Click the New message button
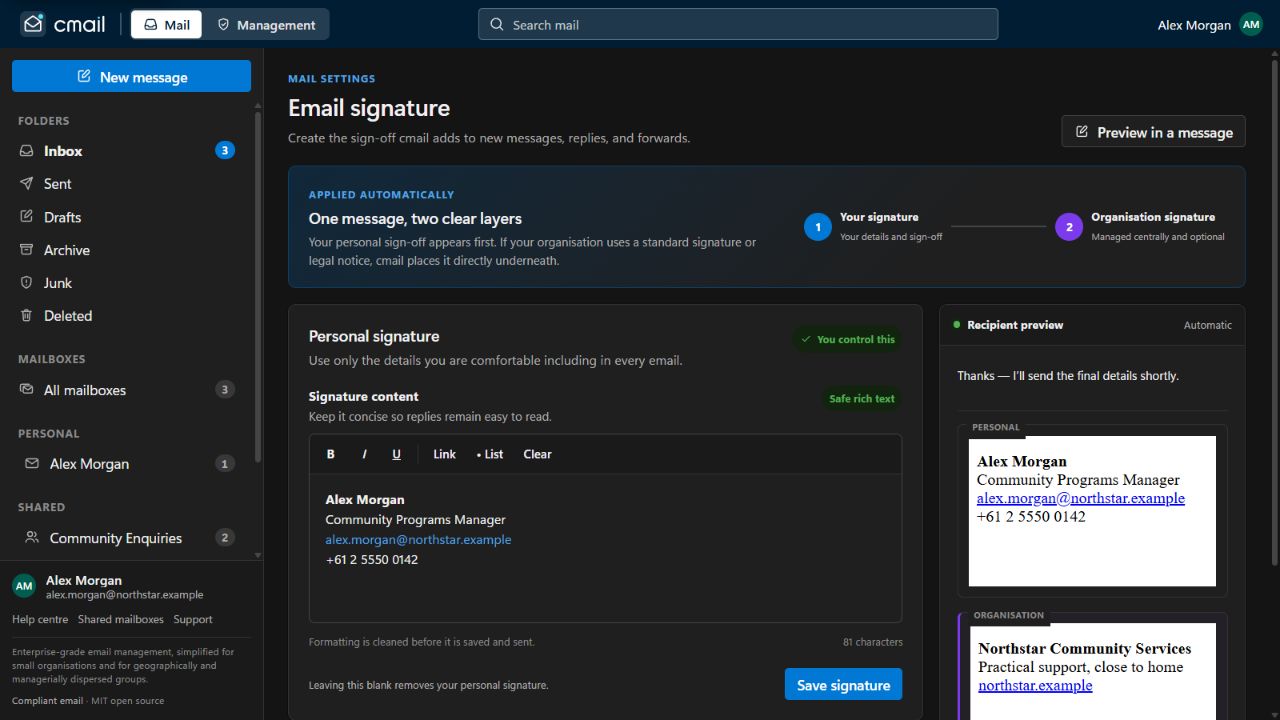 click(131, 77)
